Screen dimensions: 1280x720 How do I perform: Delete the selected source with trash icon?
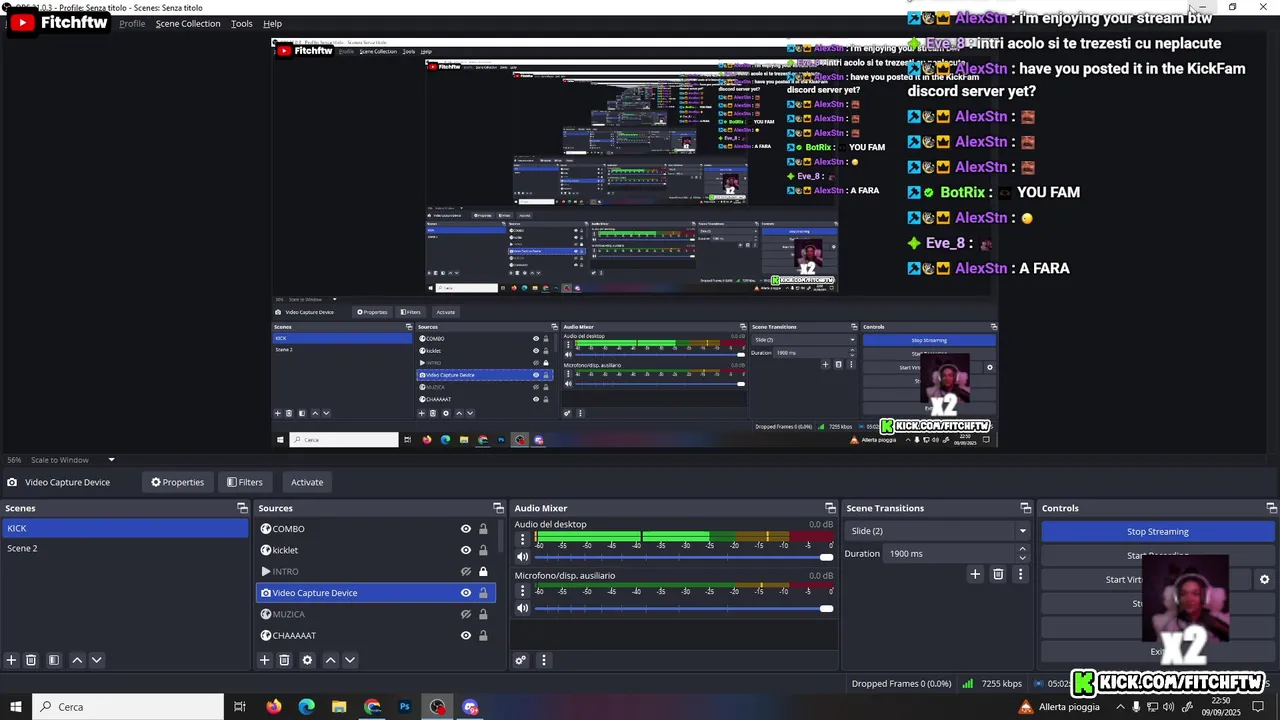click(x=284, y=660)
